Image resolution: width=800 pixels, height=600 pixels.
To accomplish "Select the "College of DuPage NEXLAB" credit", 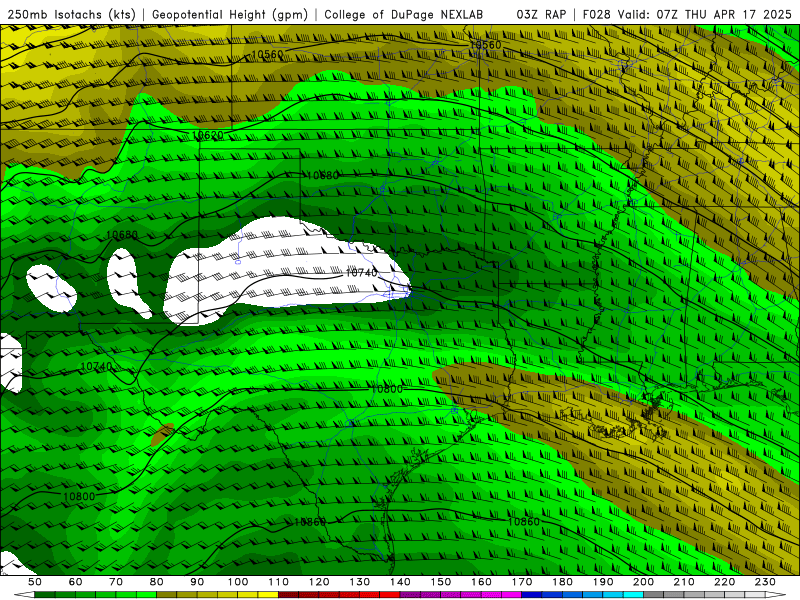I will [x=404, y=15].
